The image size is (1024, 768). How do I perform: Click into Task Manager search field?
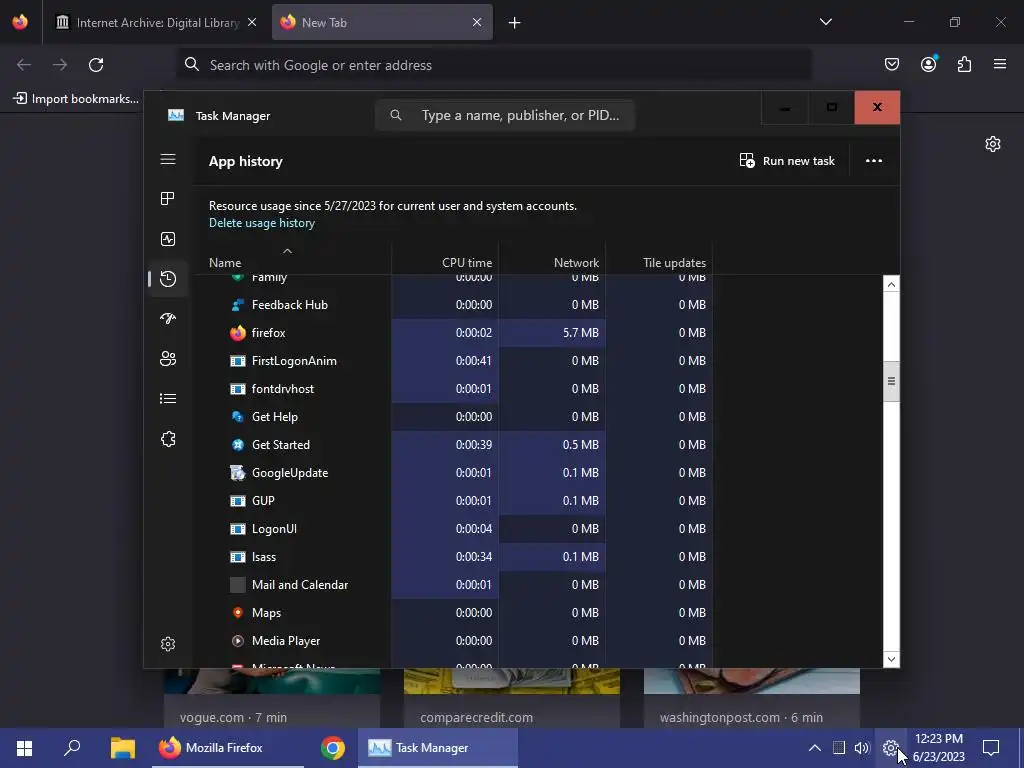[504, 115]
